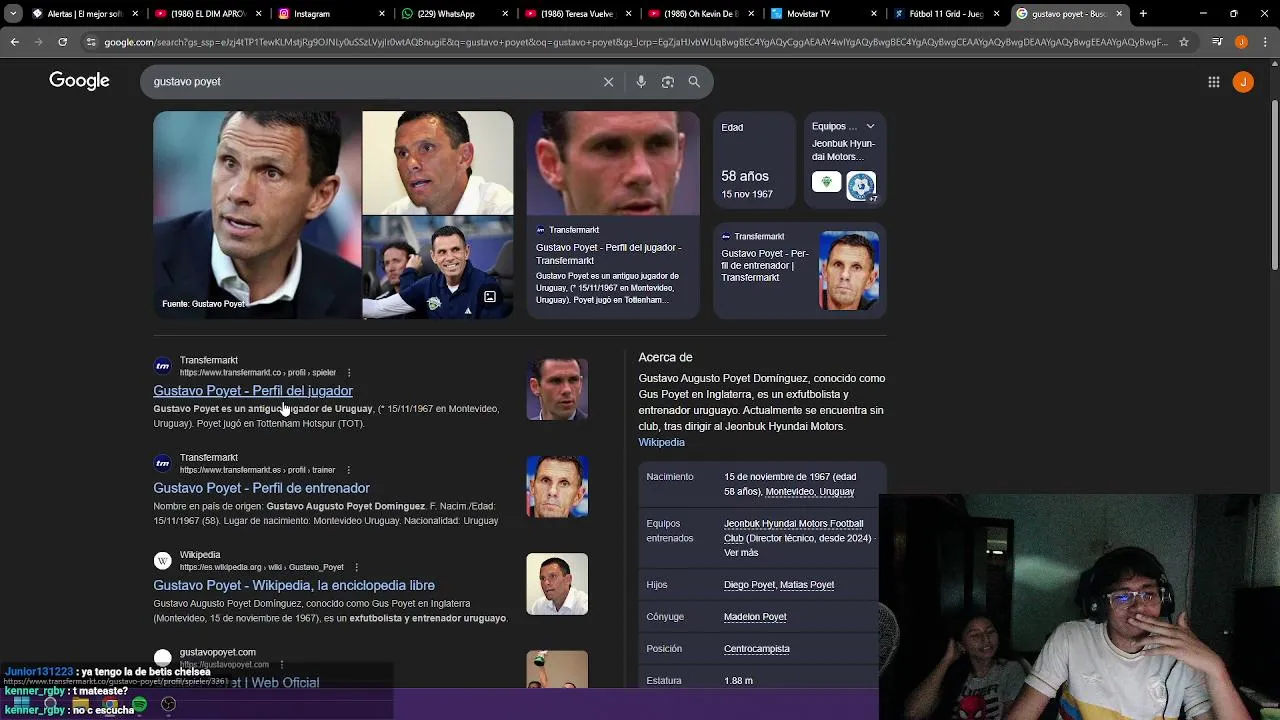
Task: Open the Chrome profile avatar in toolbar
Action: pyautogui.click(x=1241, y=42)
